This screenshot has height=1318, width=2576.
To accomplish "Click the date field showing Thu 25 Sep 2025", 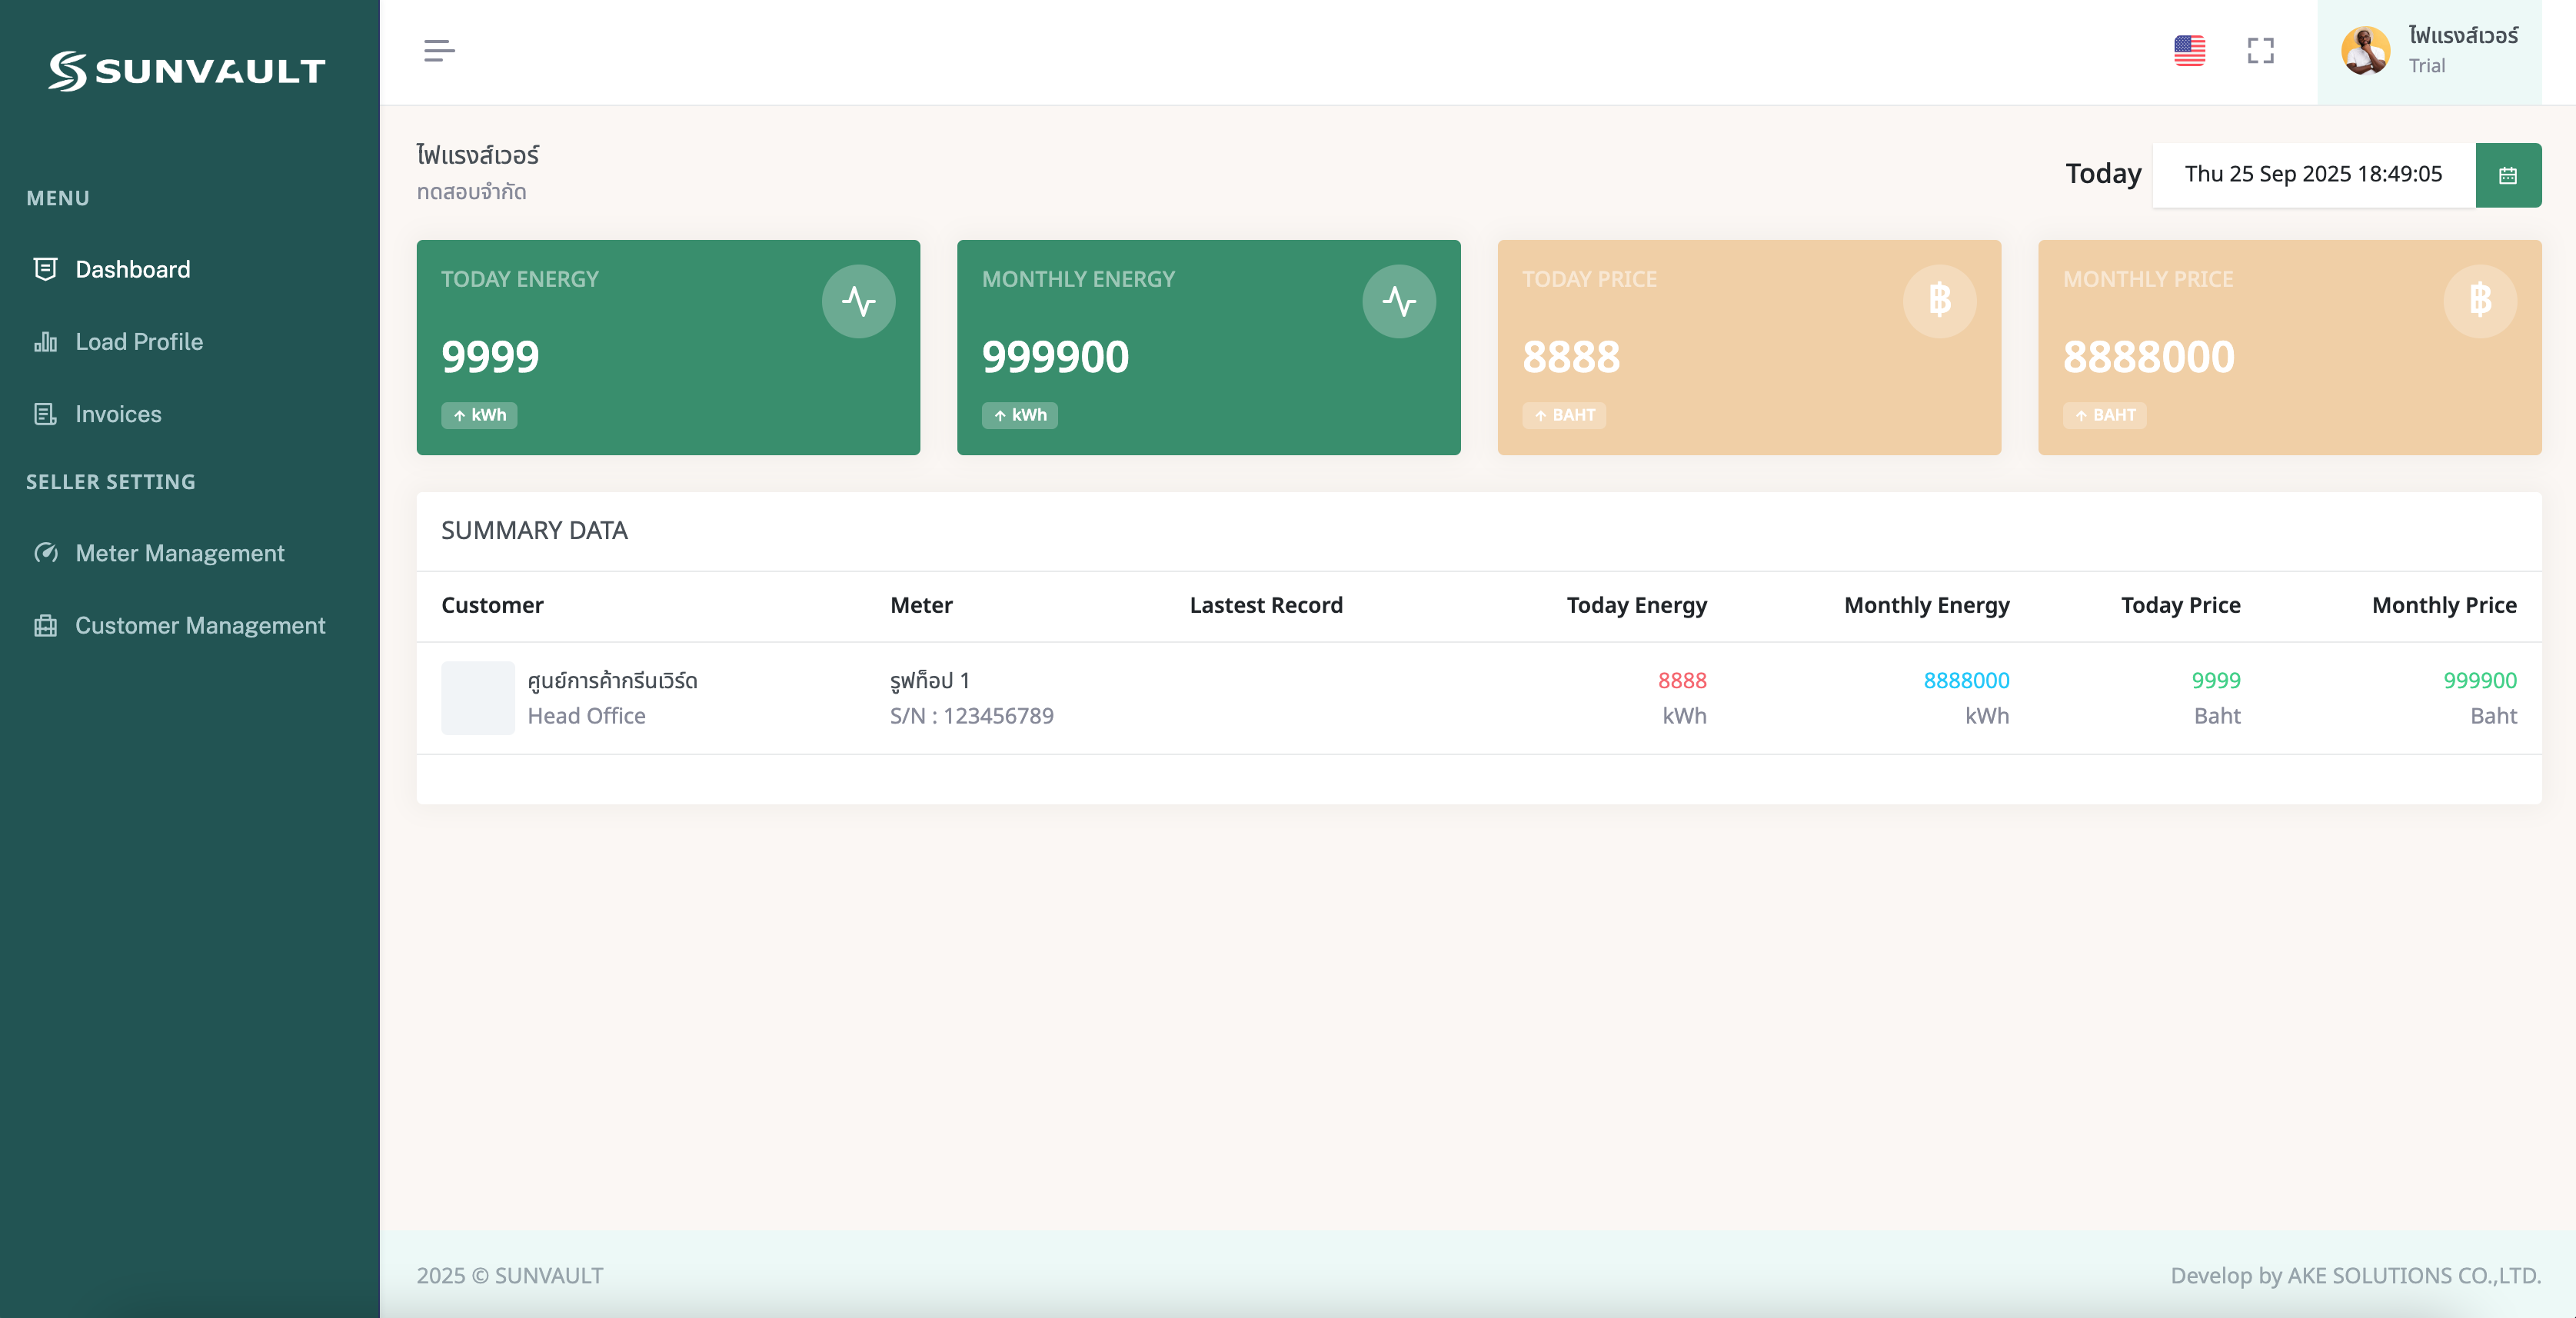I will 2313,175.
